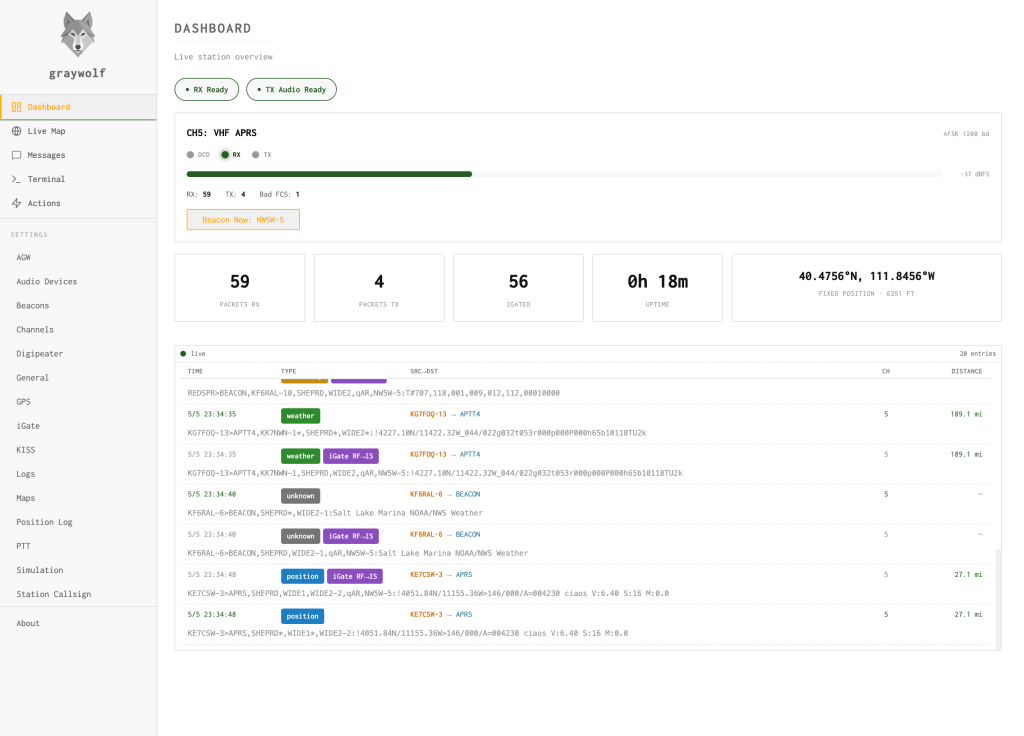1024x736 pixels.
Task: Click the Beacon Now: NW5W-5 button
Action: click(243, 219)
